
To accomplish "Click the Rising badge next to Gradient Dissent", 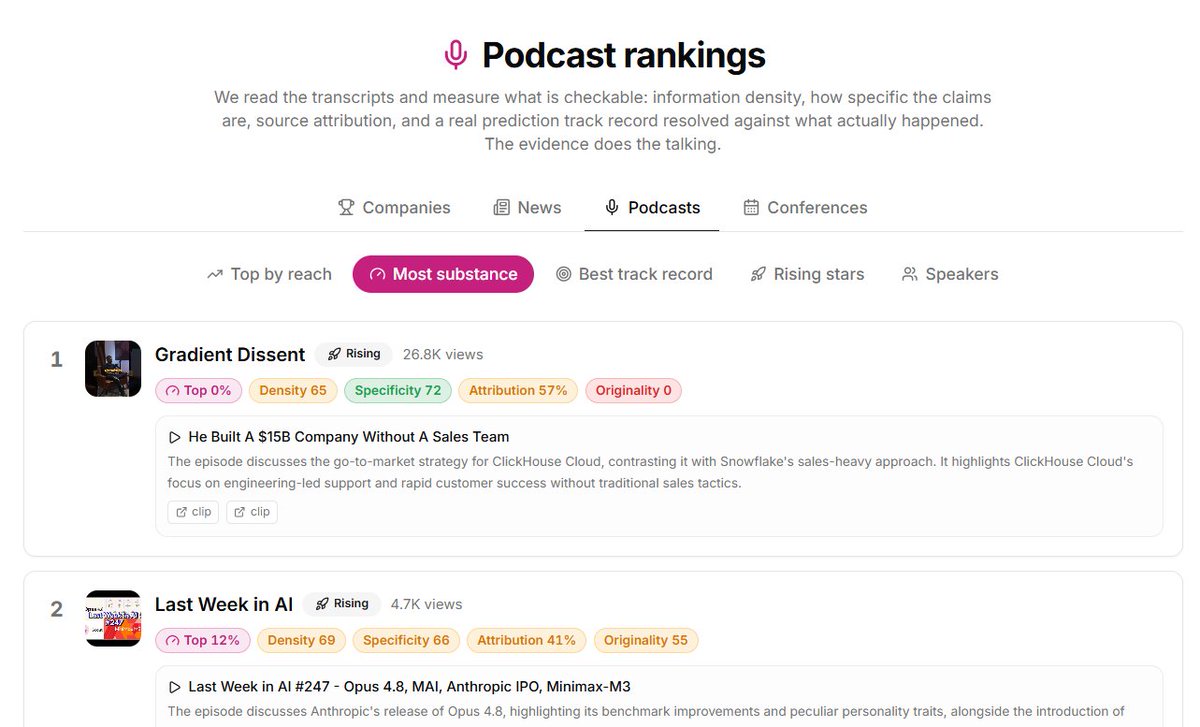I will point(354,354).
